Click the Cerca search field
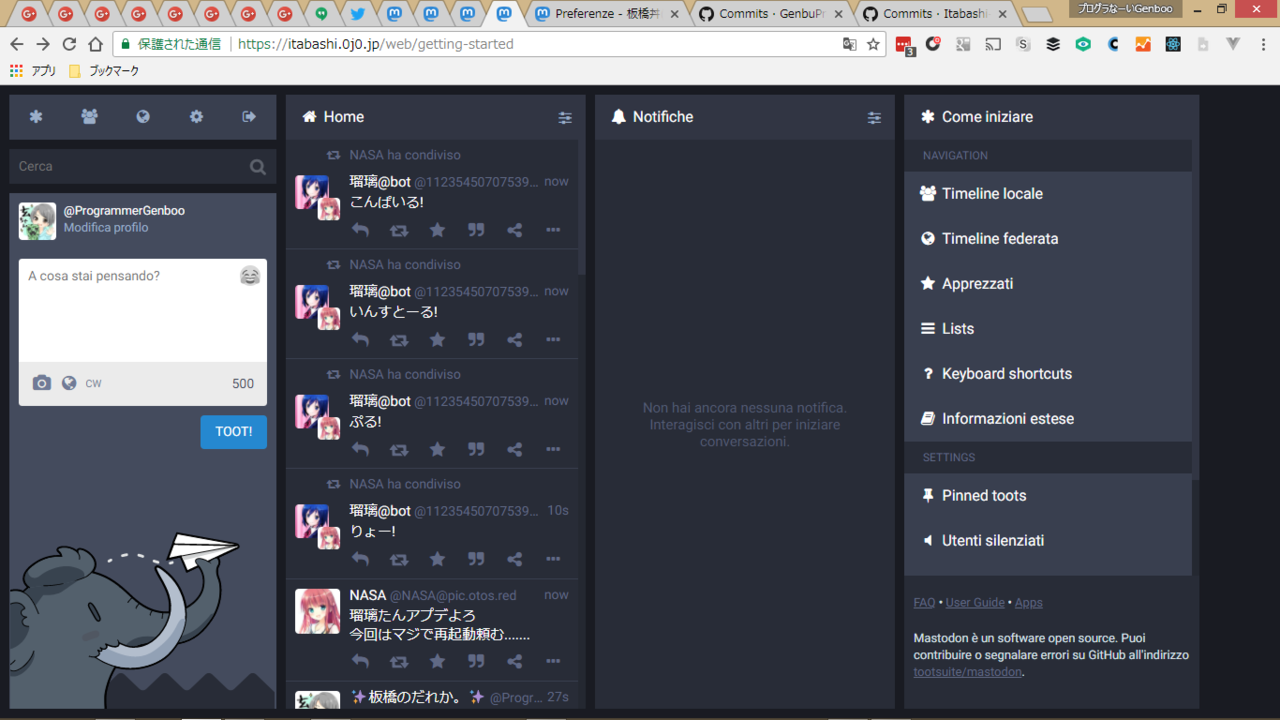1280x720 pixels. pos(130,167)
